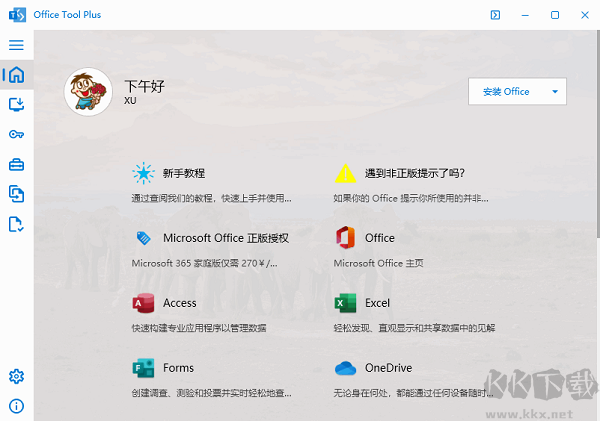Open the 新手教程 link

[x=184, y=173]
